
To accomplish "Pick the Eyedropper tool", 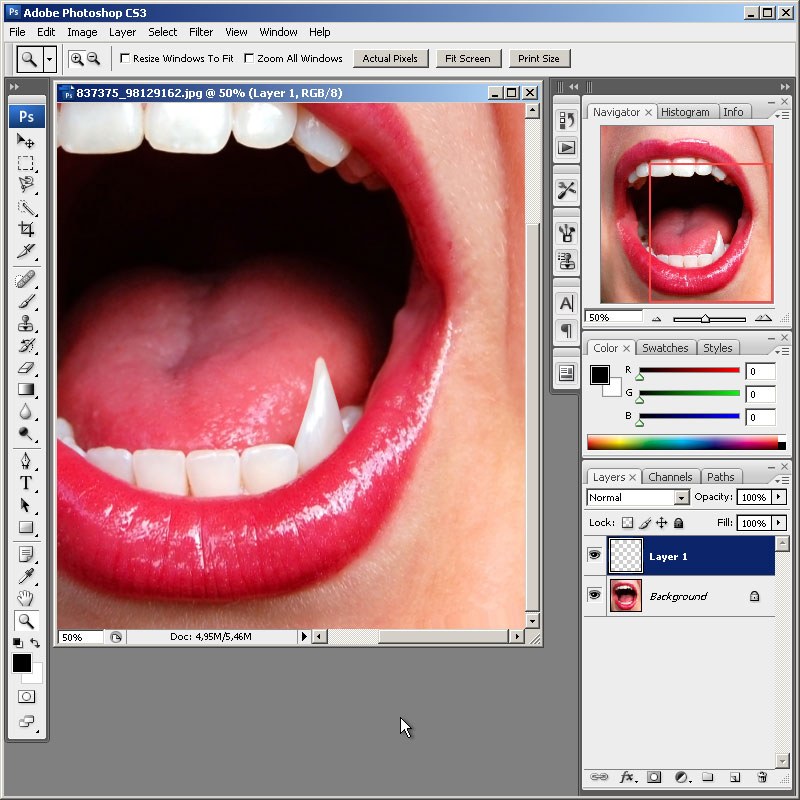I will click(x=26, y=575).
